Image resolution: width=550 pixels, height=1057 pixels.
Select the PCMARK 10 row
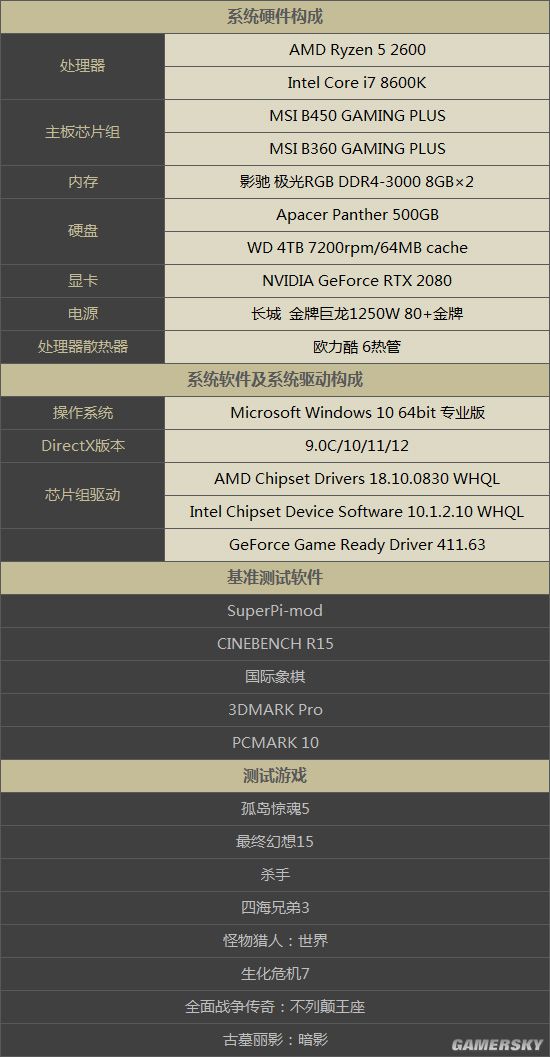point(275,744)
